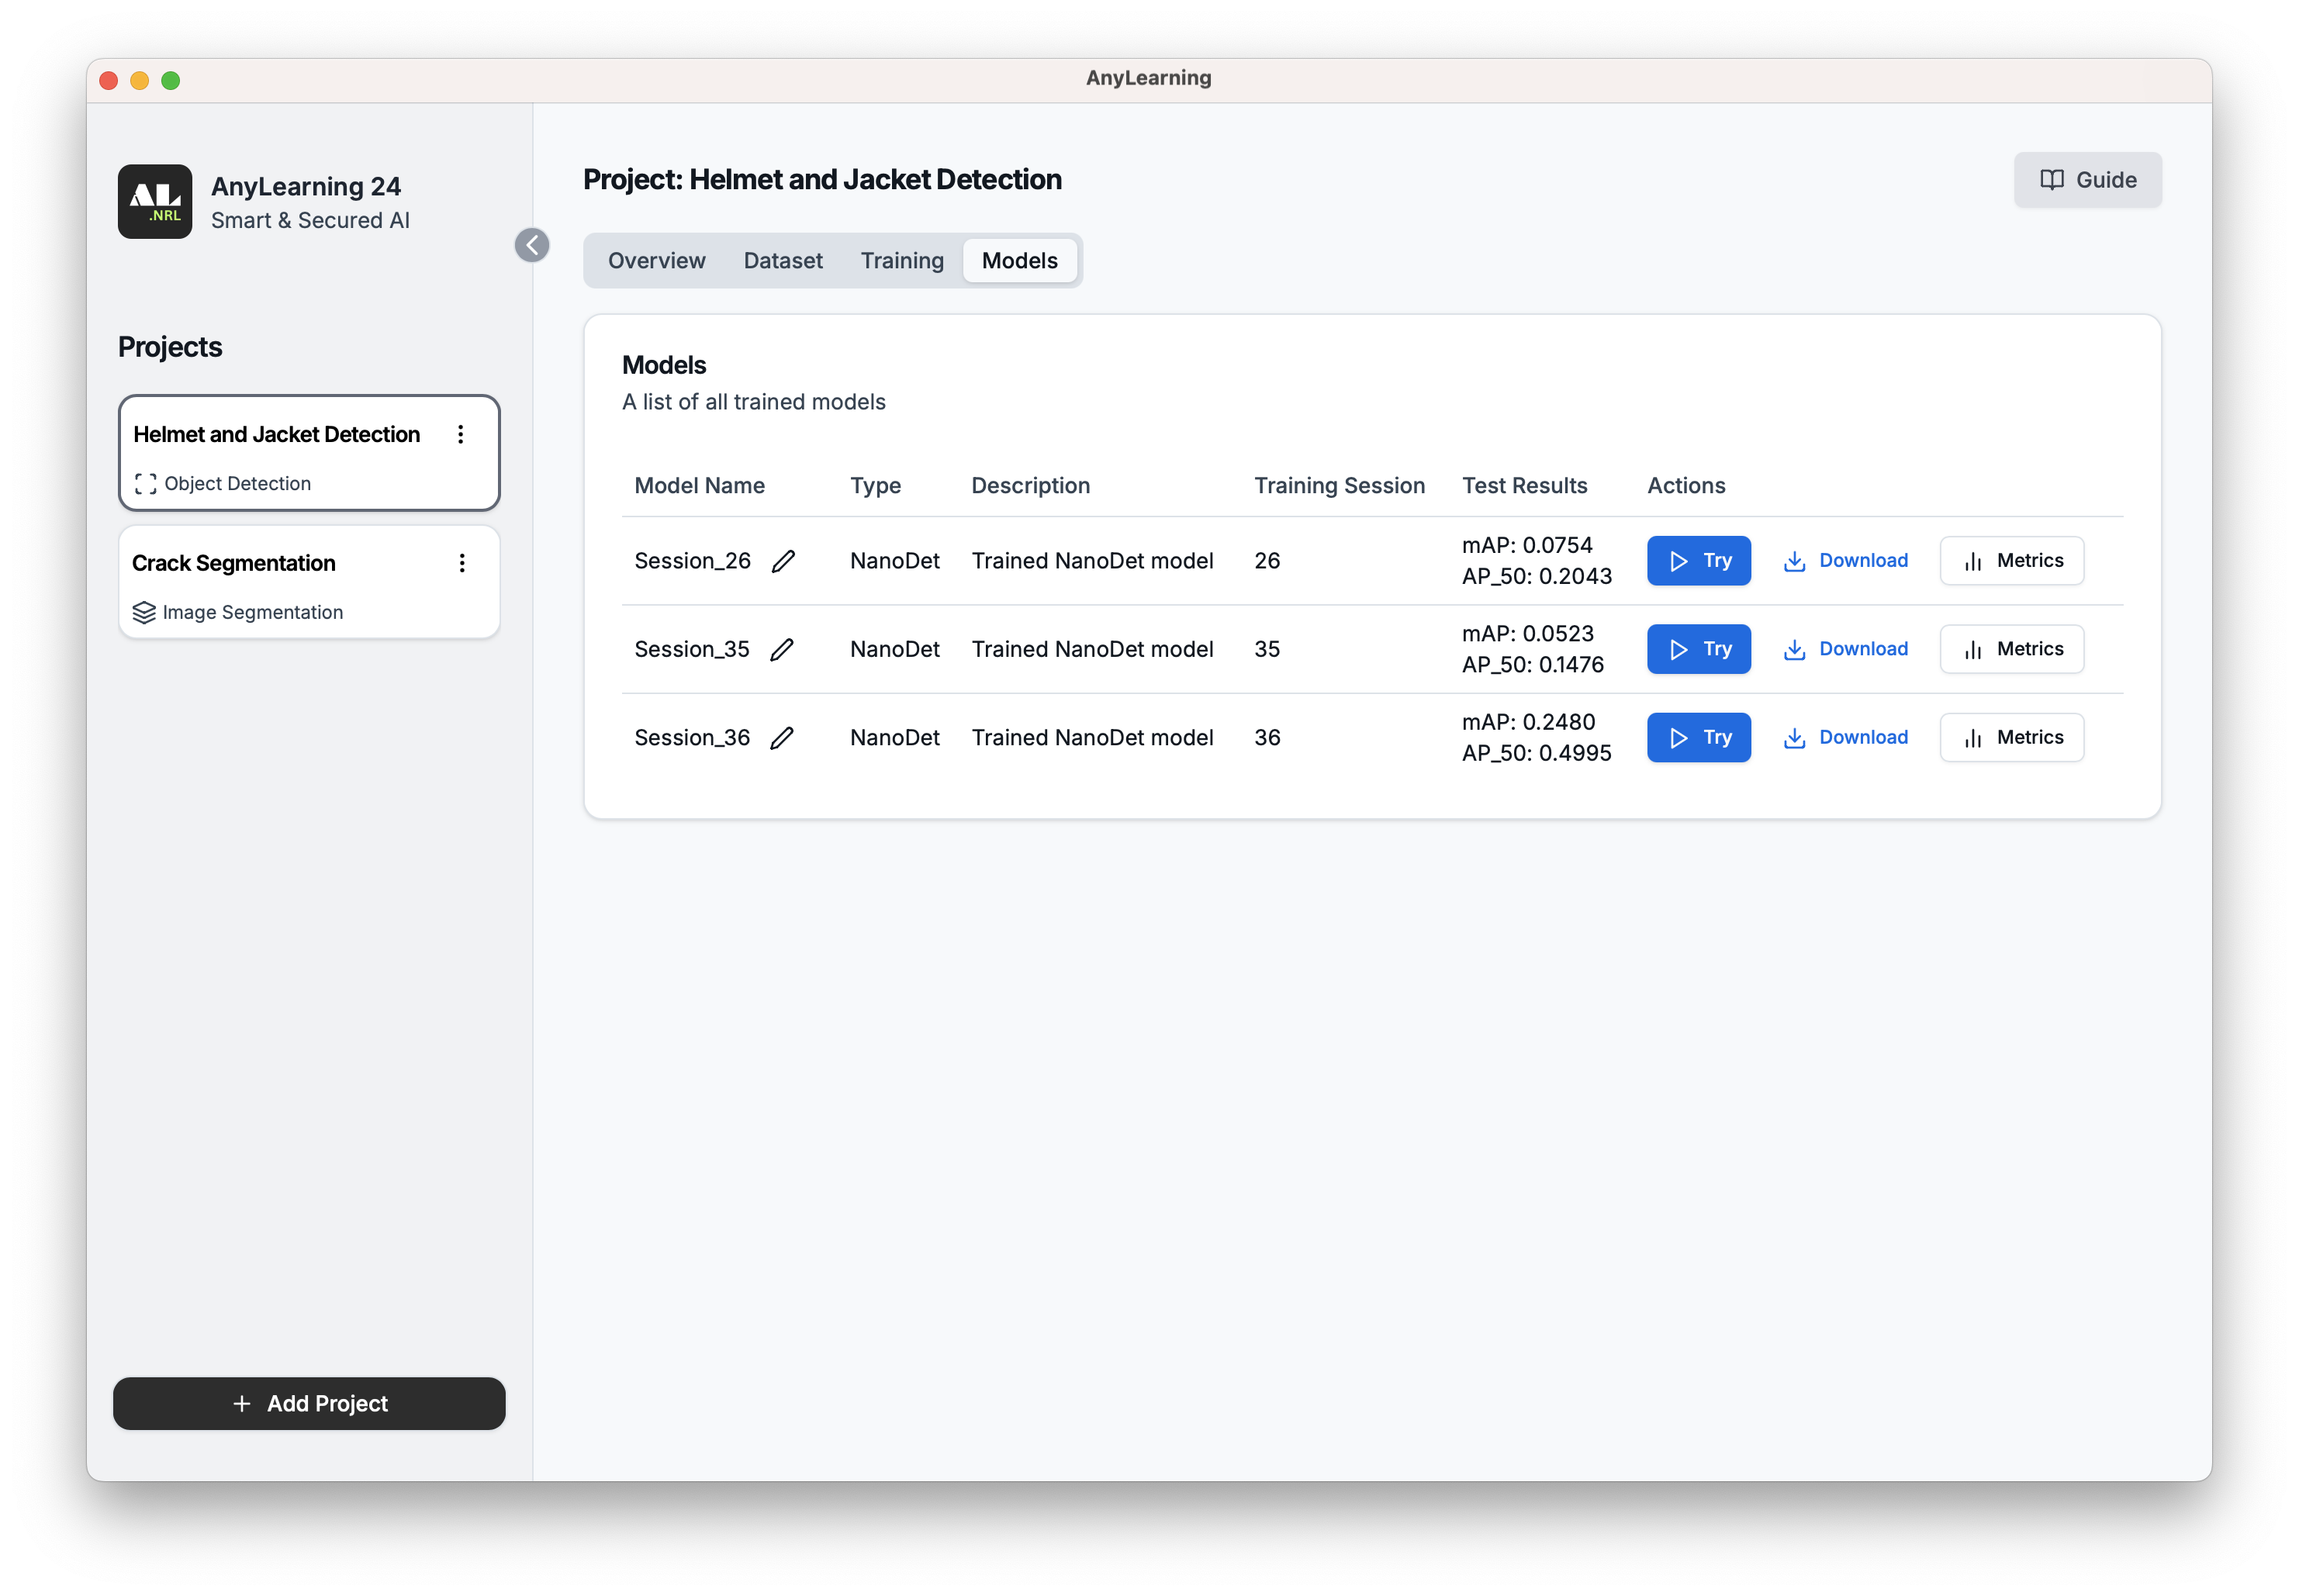Edit the Session_36 model name
The width and height of the screenshot is (2299, 1596).
coord(783,737)
